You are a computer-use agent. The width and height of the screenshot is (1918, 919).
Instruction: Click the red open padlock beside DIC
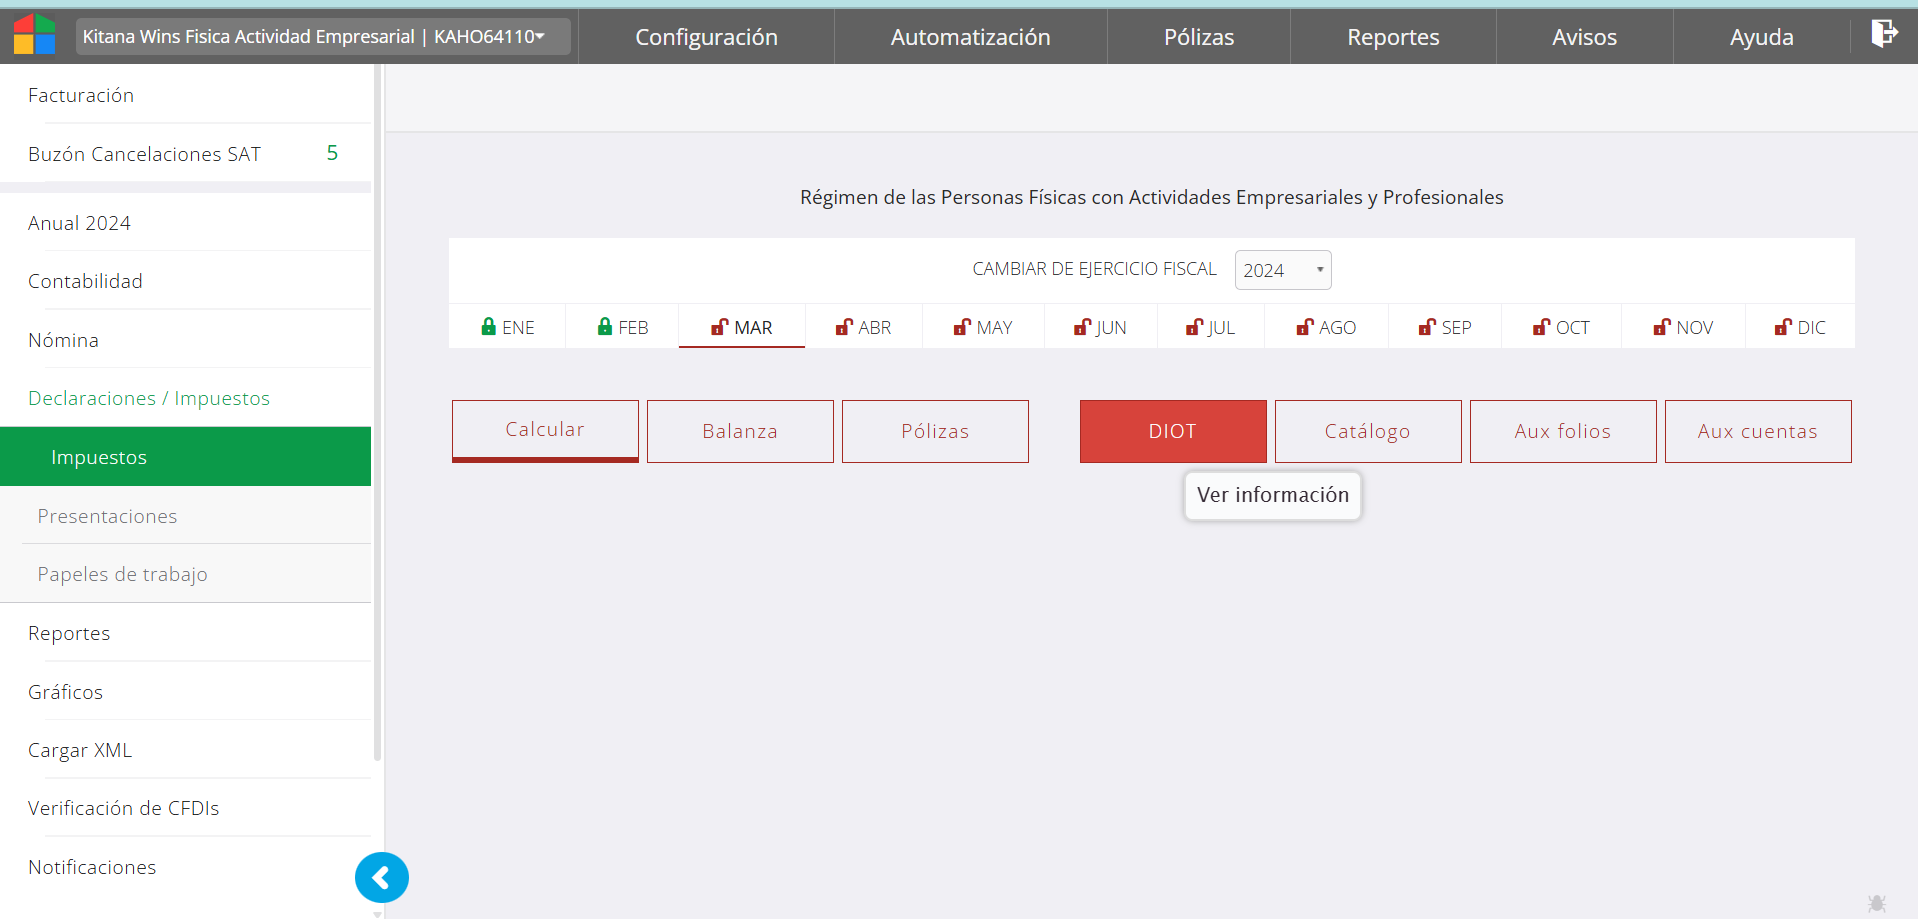(1783, 327)
